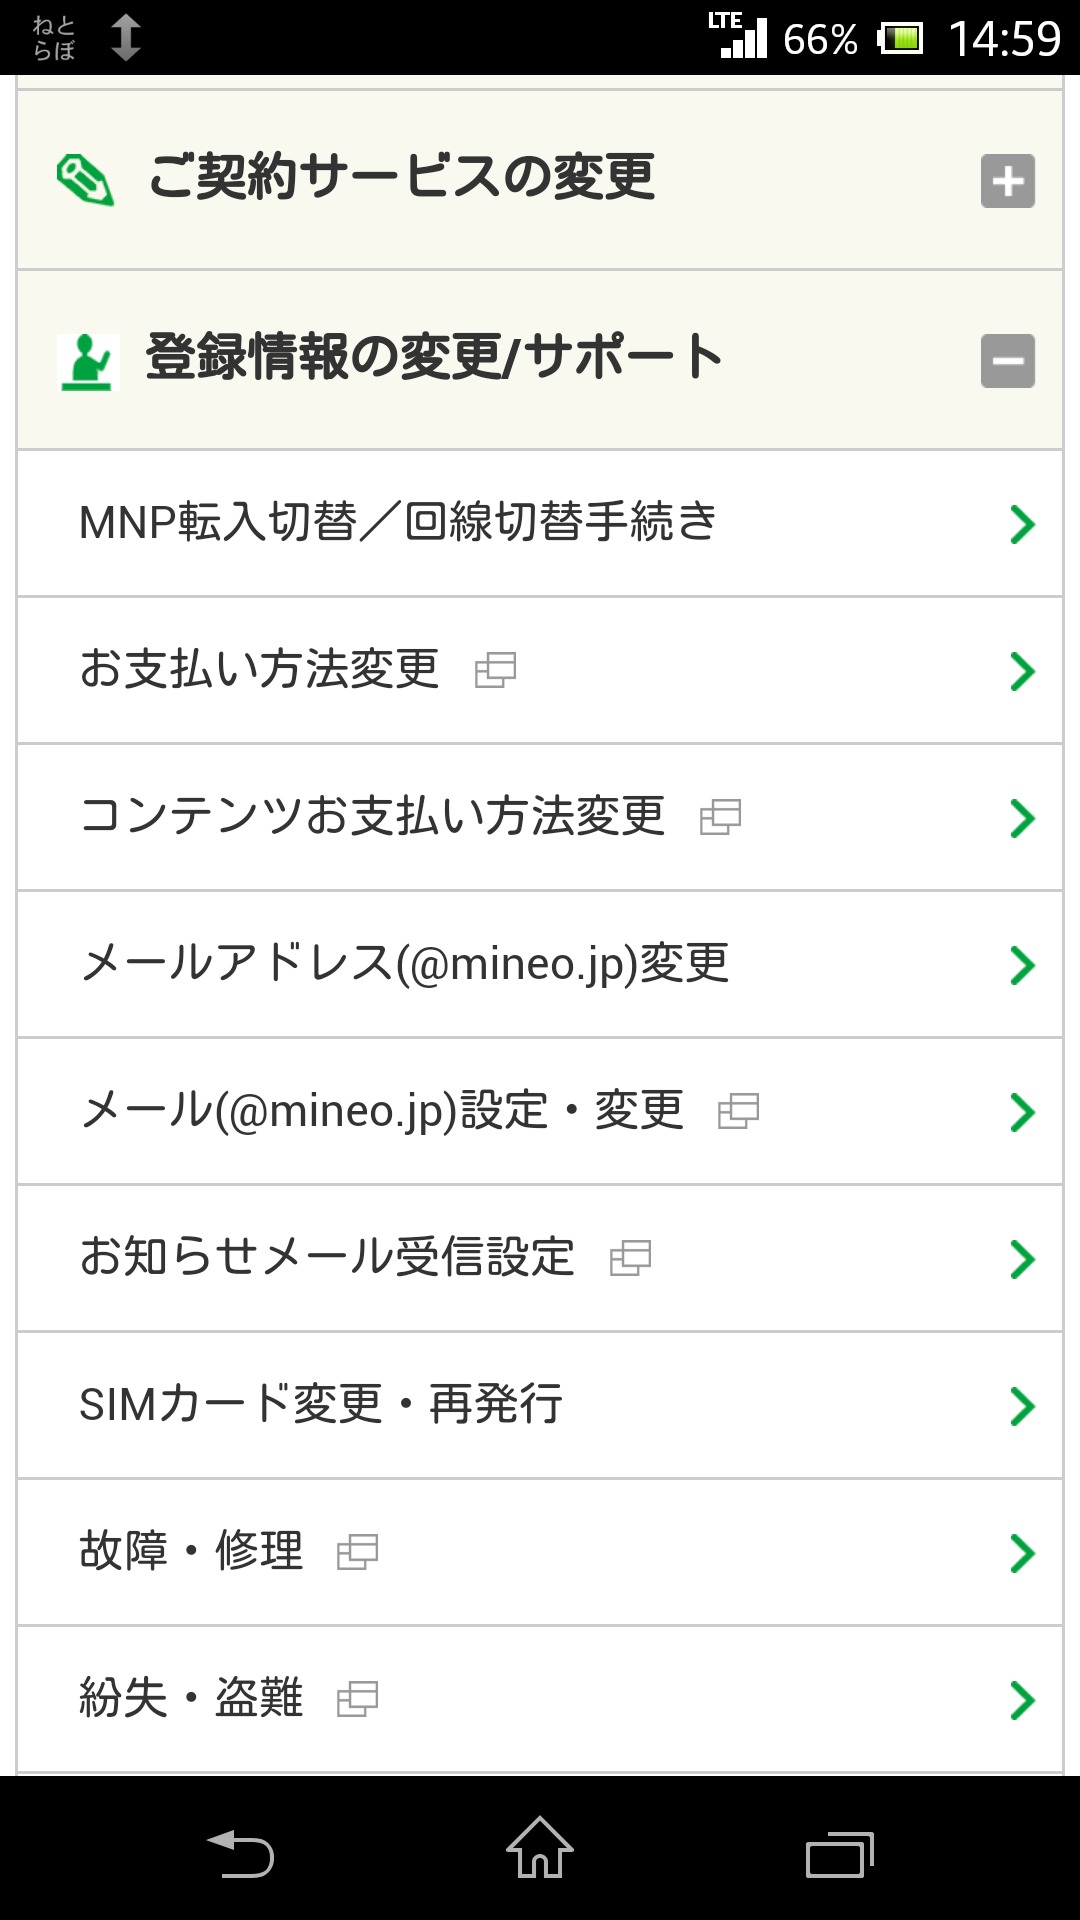Screen dimensions: 1080x1920
Task: Open コンテンツお支払い方法変更 link
Action: (x=372, y=817)
